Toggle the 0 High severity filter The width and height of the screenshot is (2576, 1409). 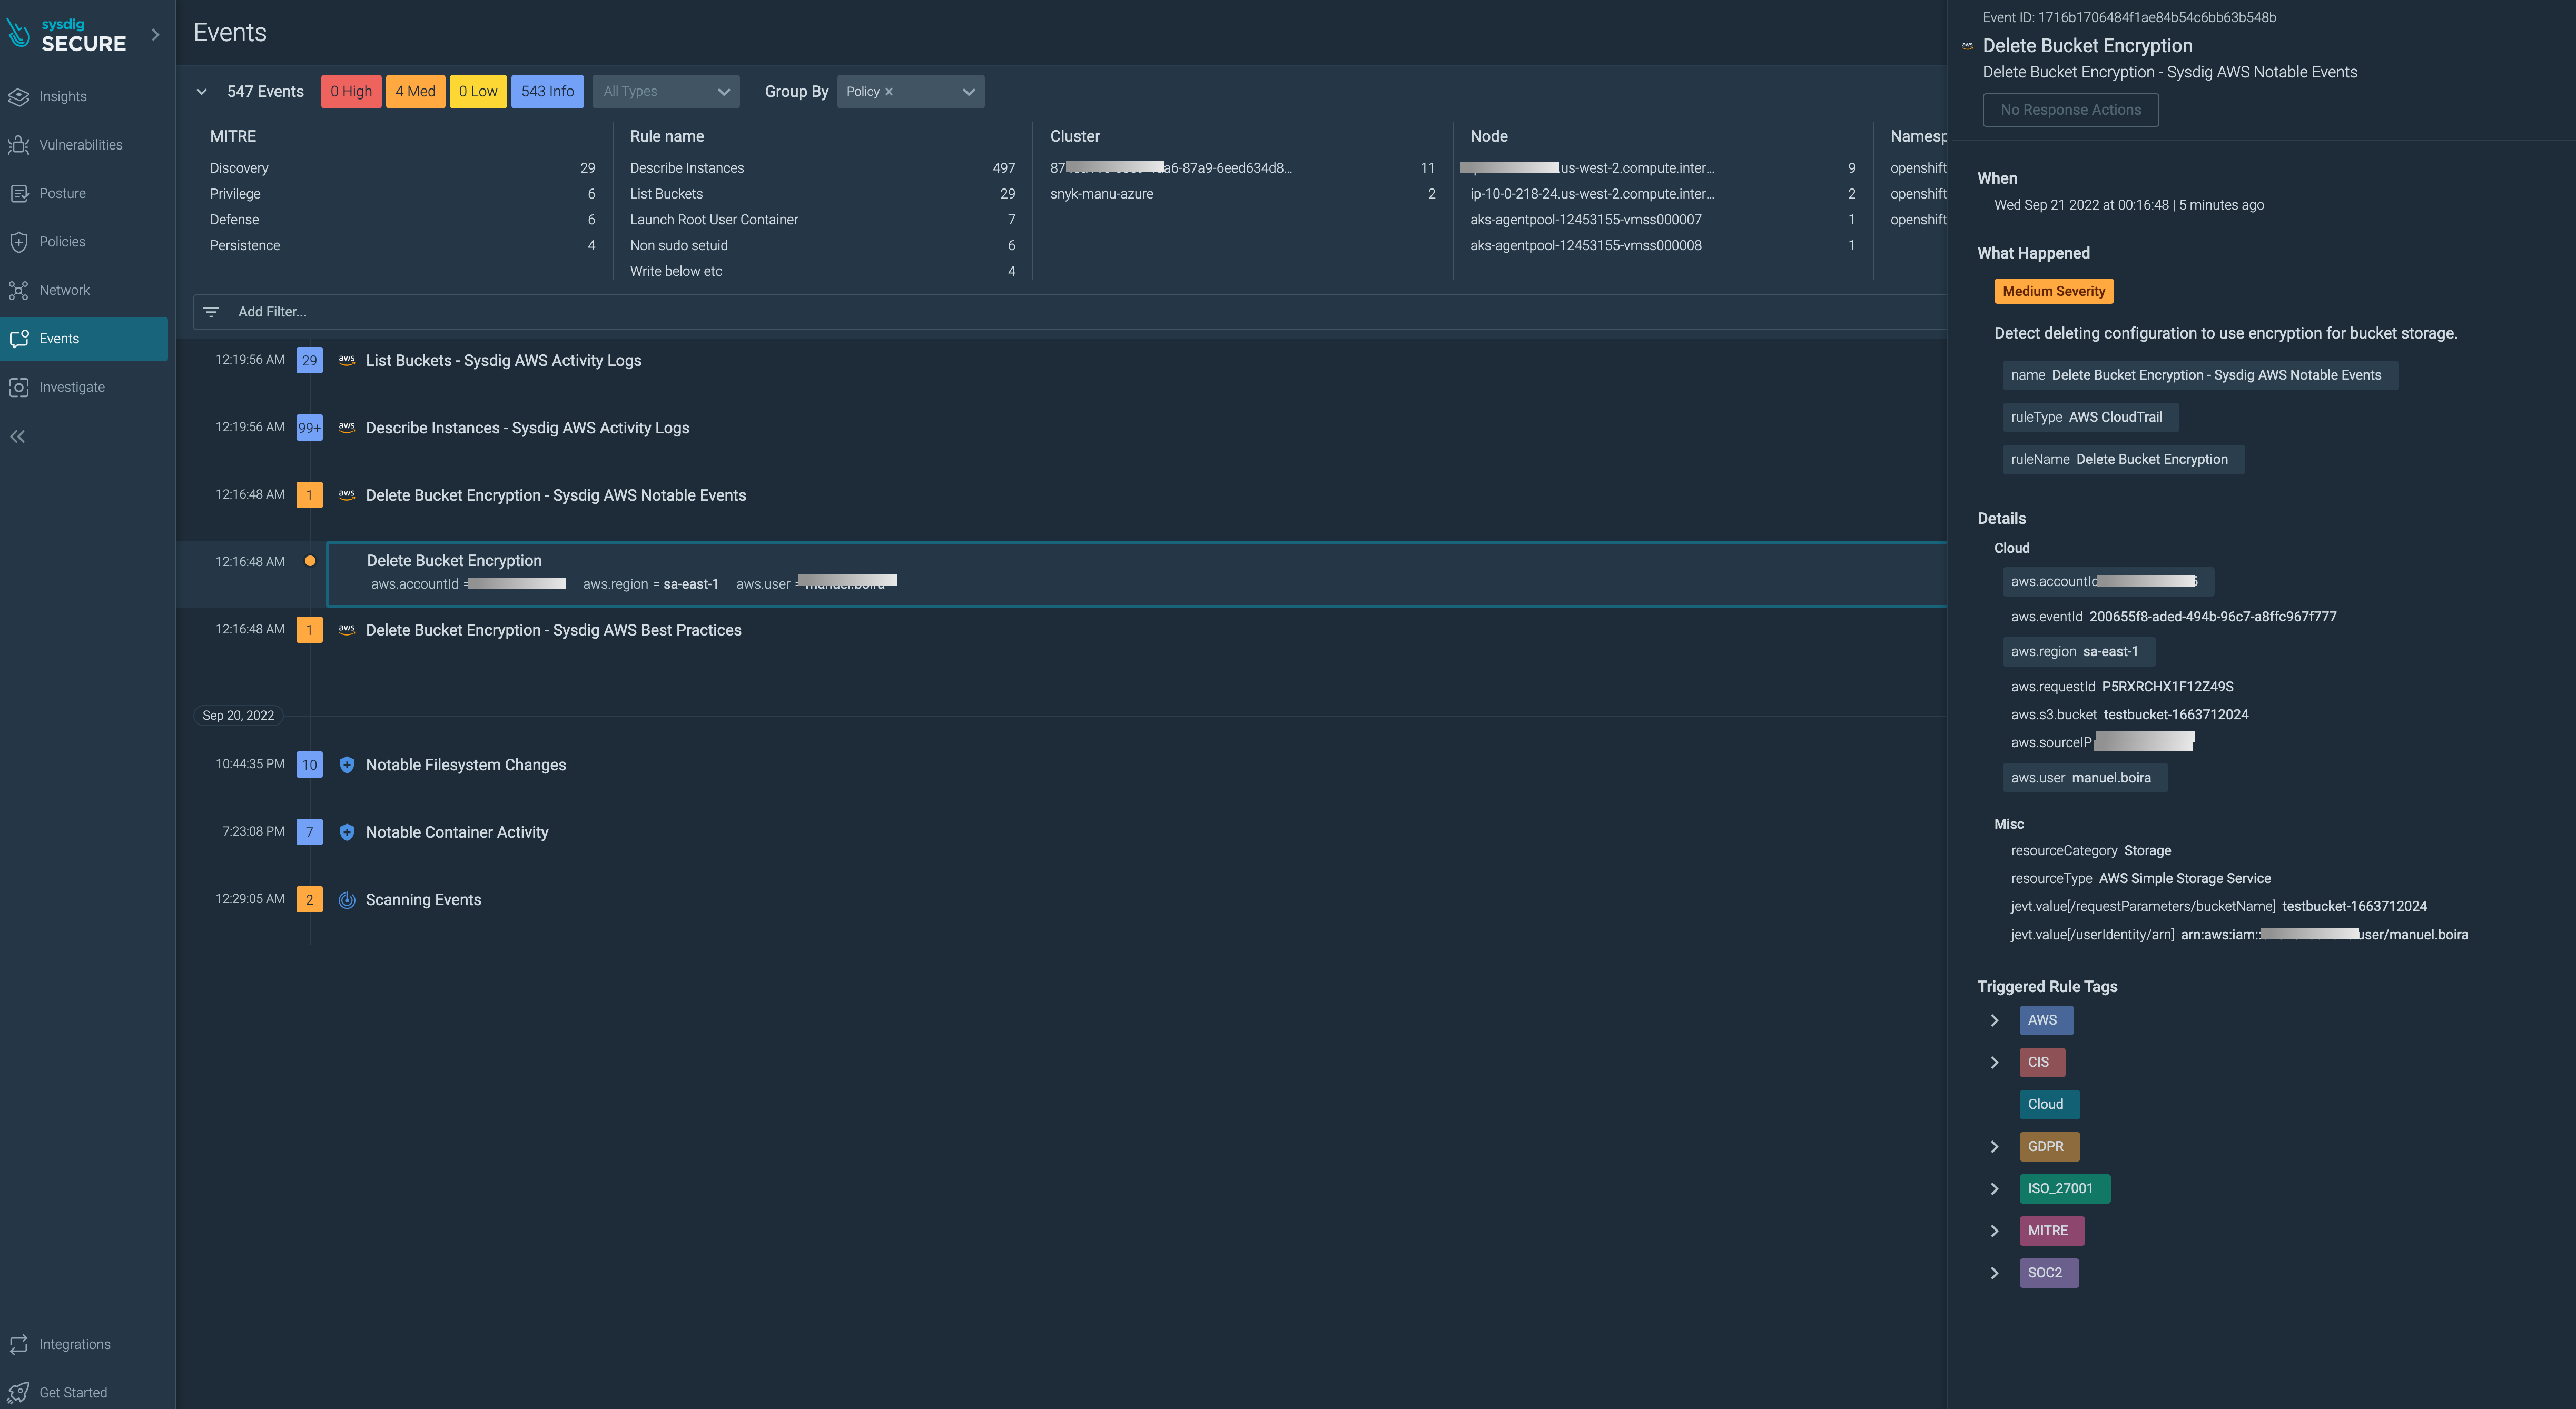(x=351, y=91)
